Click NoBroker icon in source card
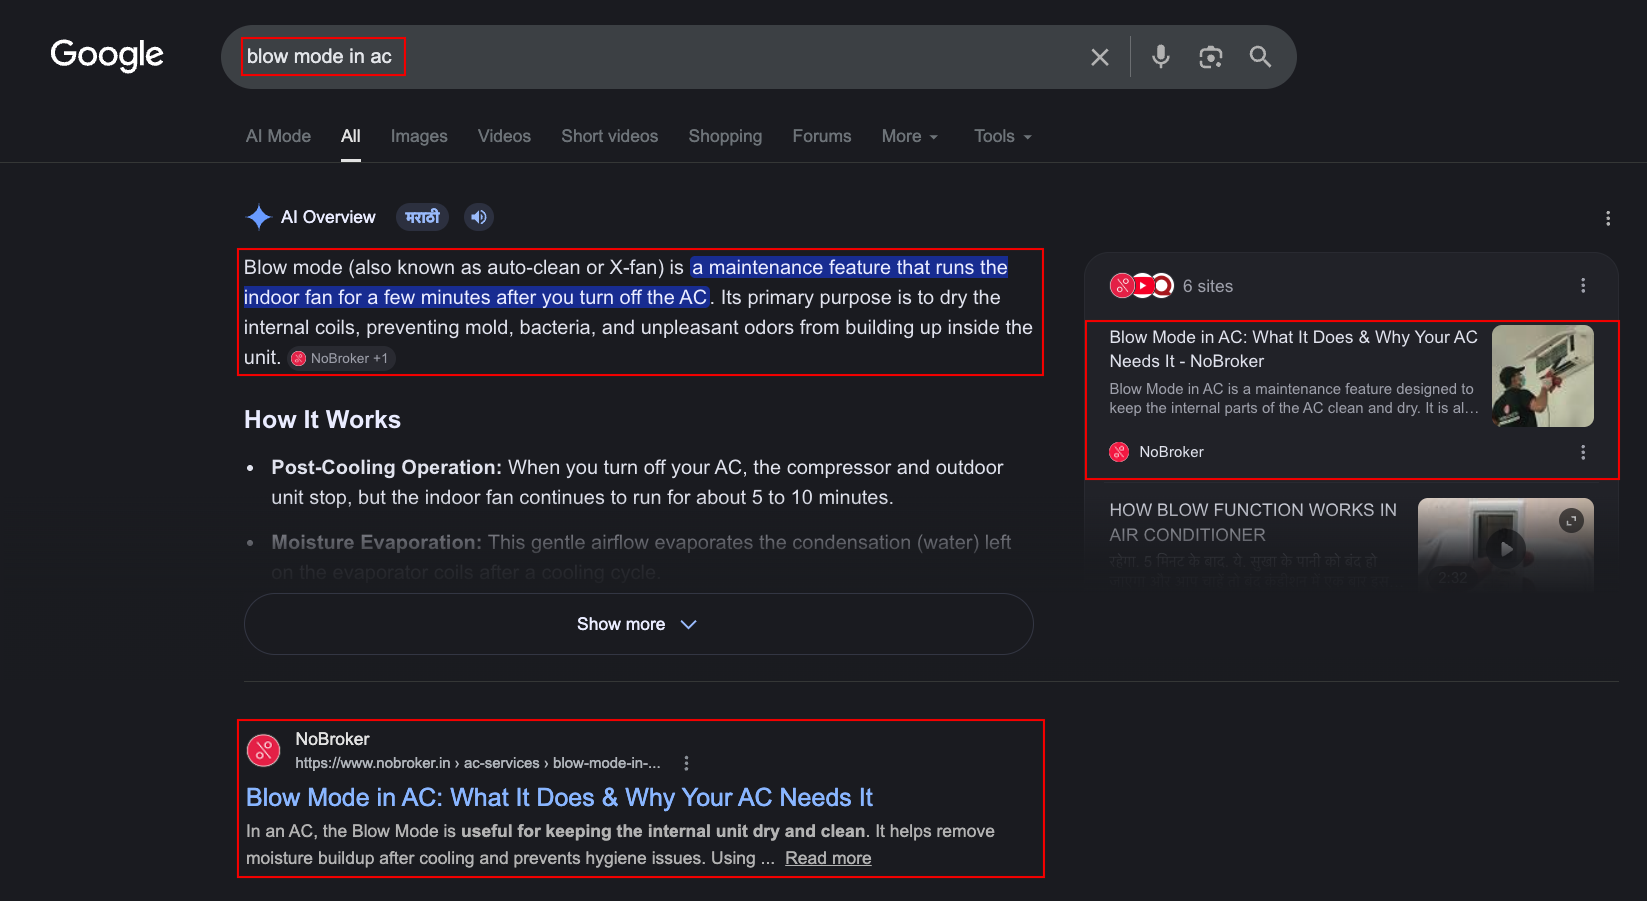The image size is (1647, 901). pos(1119,452)
